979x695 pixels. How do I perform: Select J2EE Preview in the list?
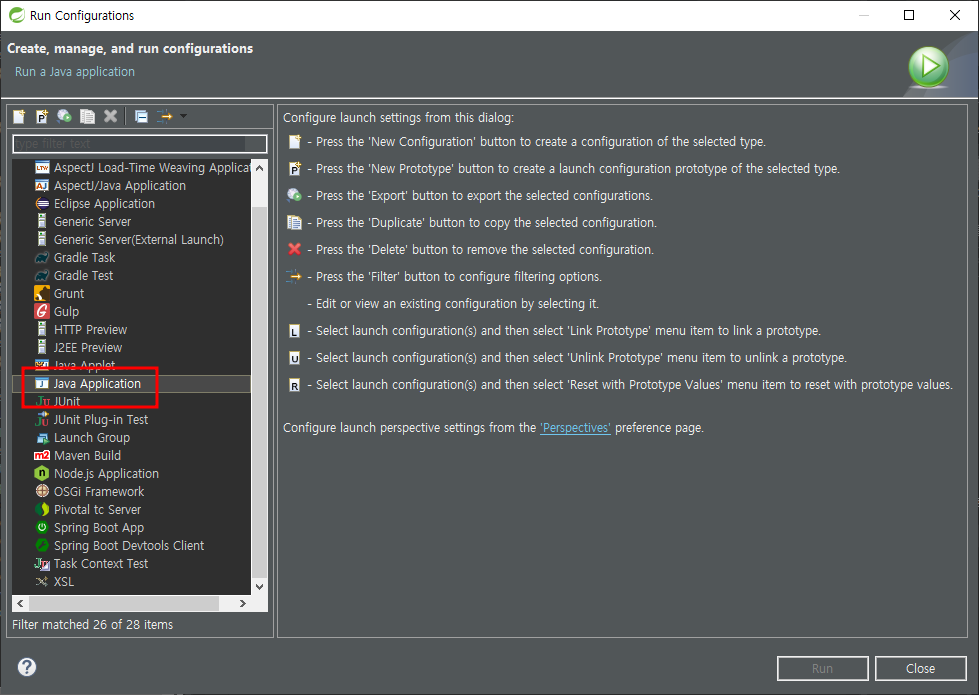coord(87,348)
